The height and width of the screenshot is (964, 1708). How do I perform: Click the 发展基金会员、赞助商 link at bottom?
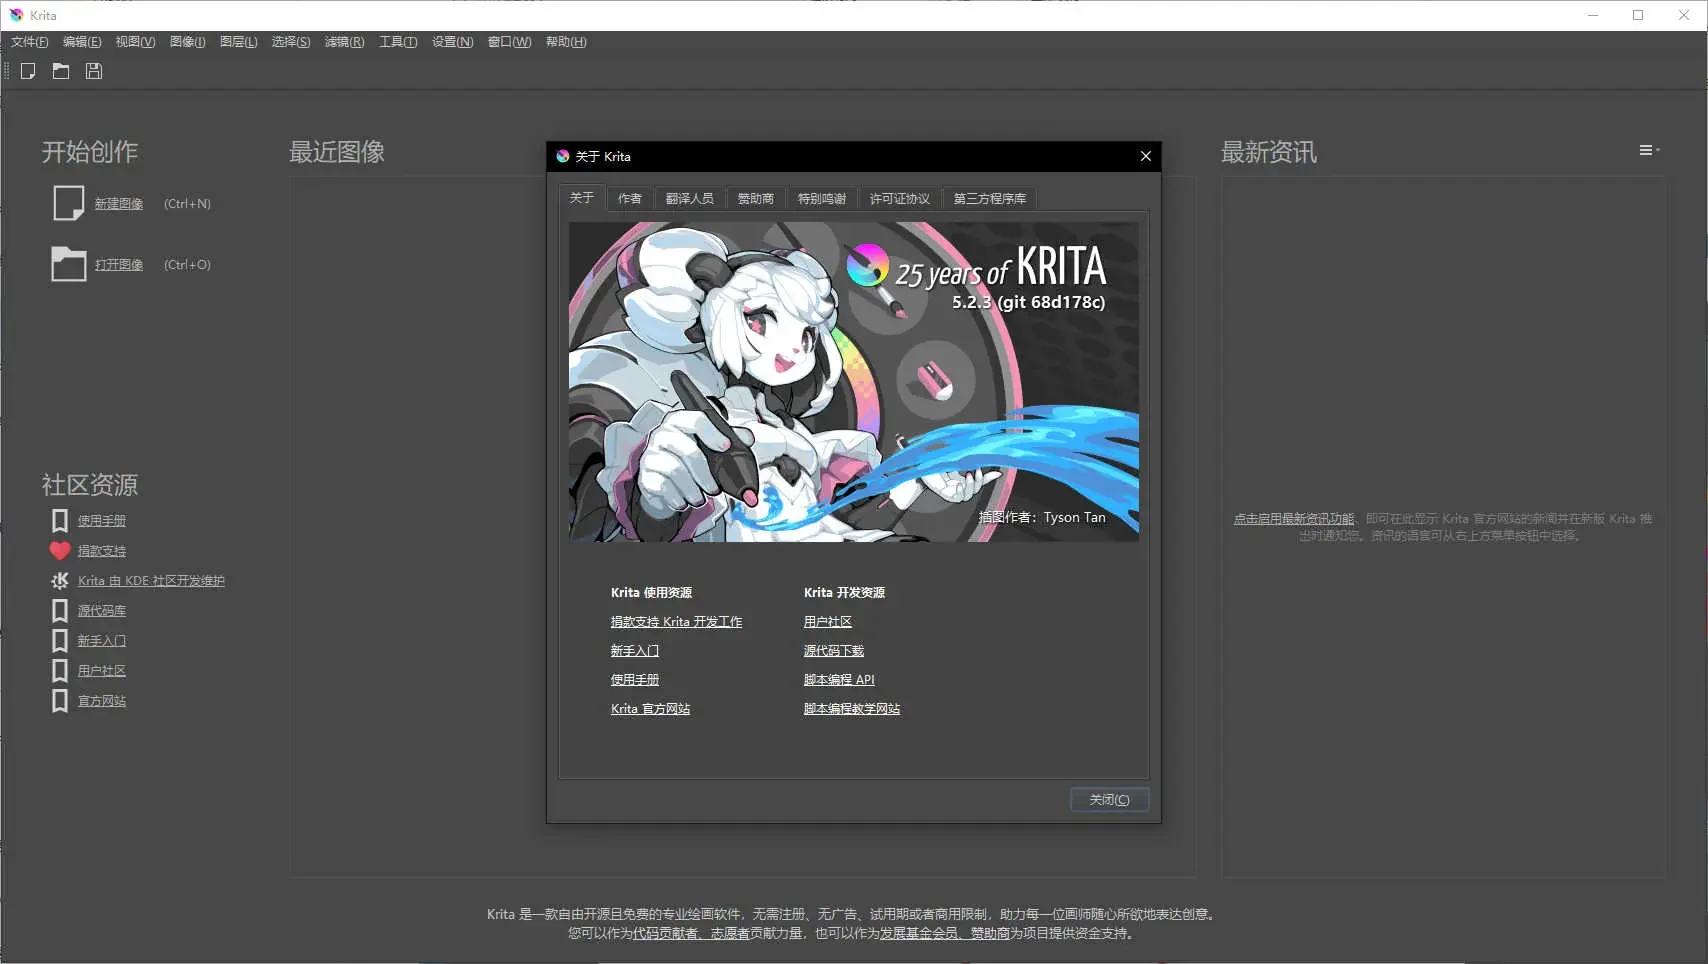(x=945, y=933)
